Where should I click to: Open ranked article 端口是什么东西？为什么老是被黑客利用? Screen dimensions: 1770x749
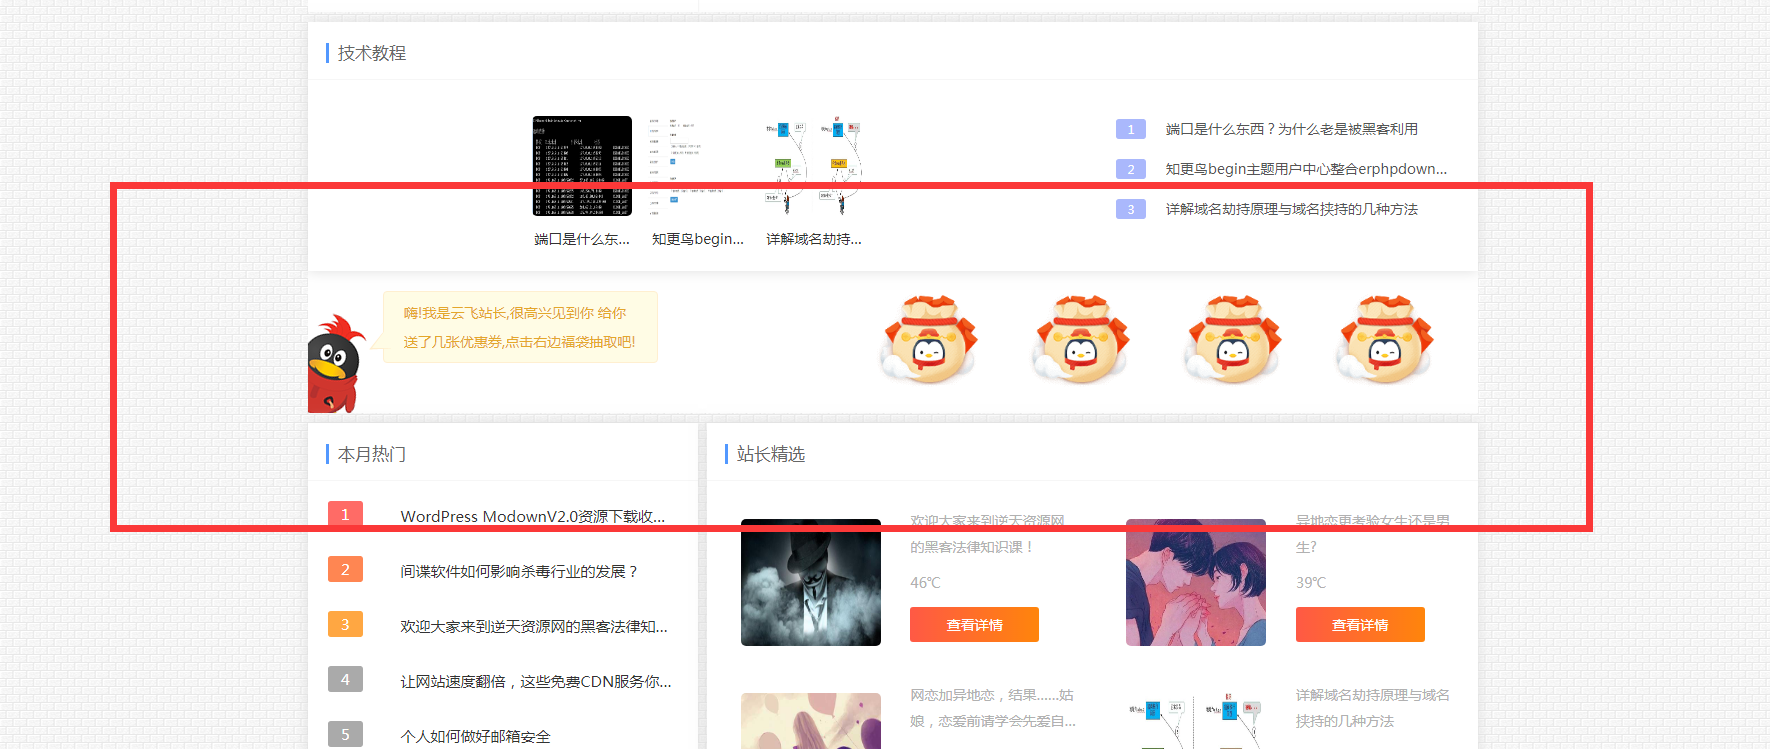1292,129
